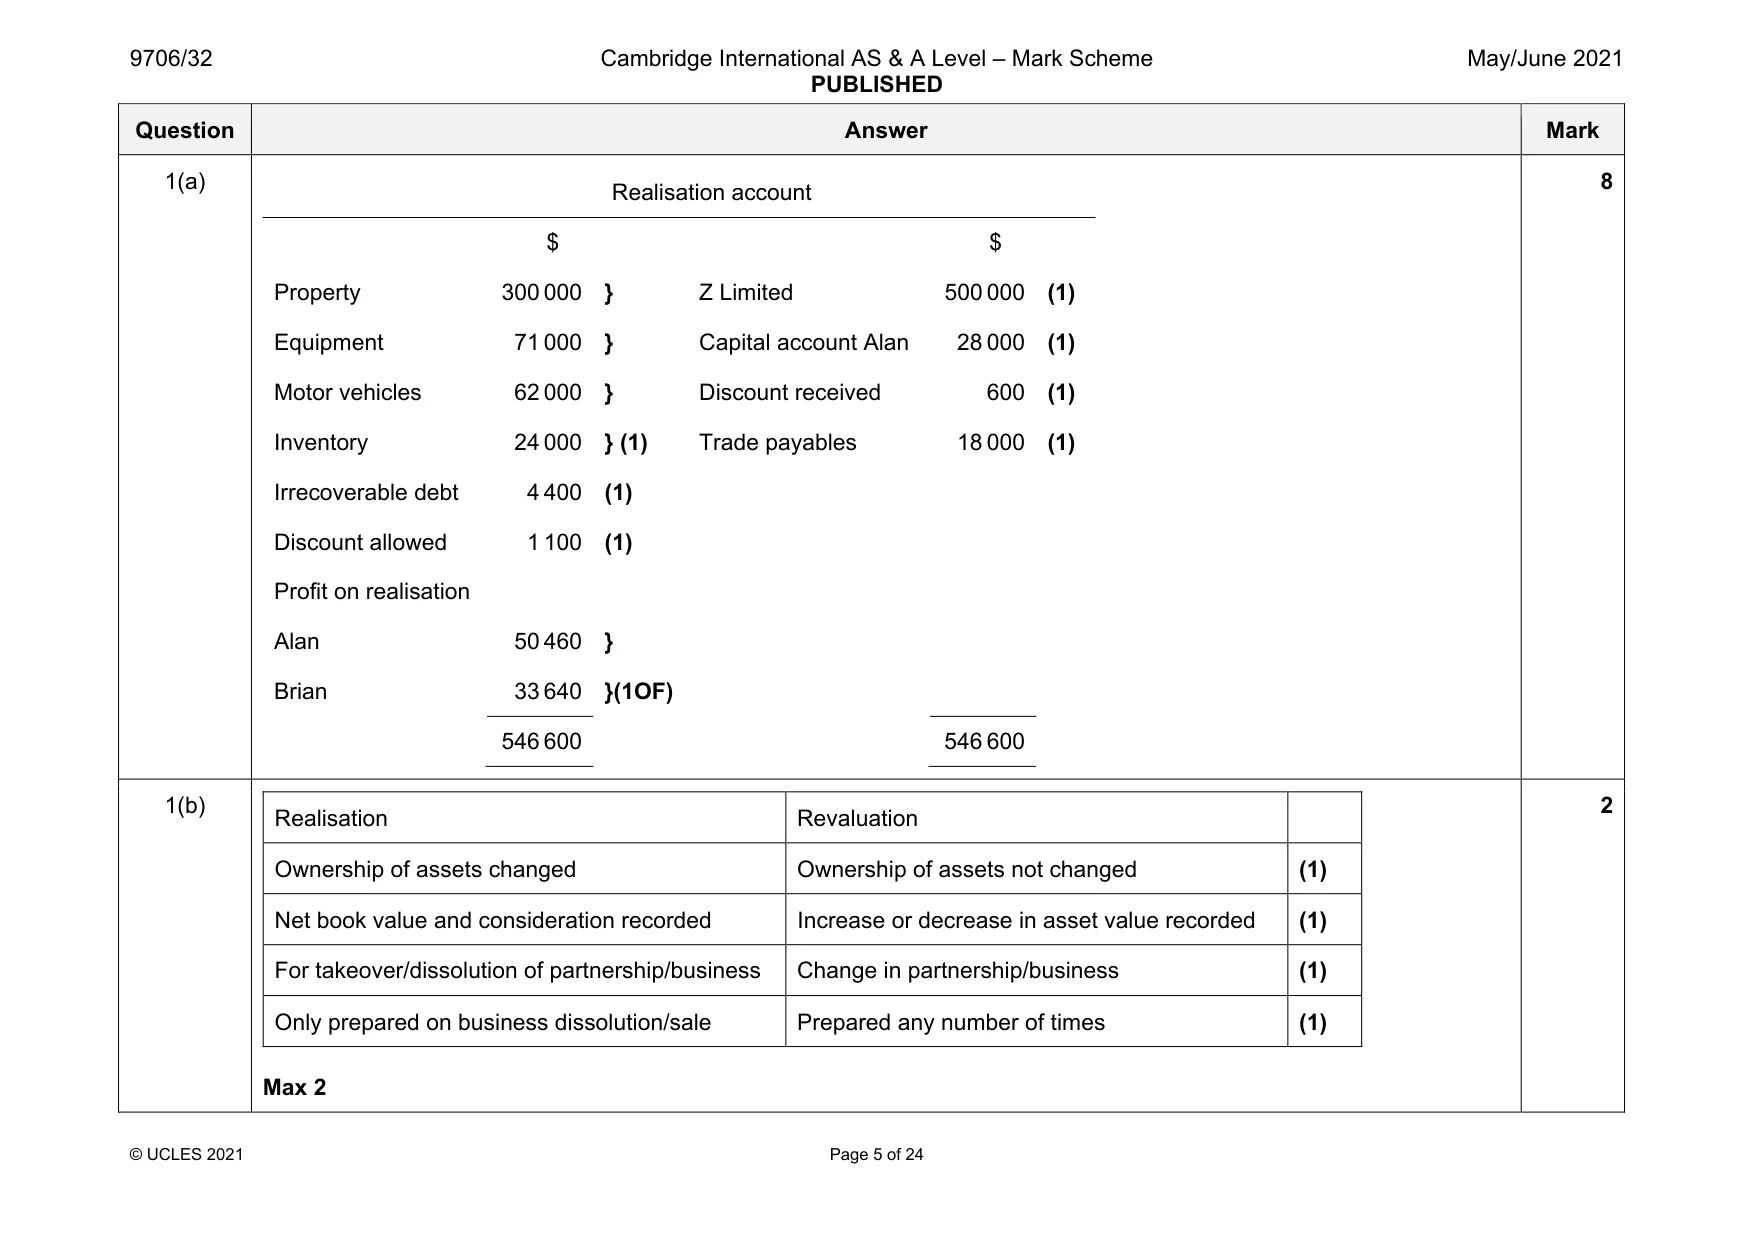
Task: Click the 'Realisation account' title
Action: pyautogui.click(x=711, y=193)
